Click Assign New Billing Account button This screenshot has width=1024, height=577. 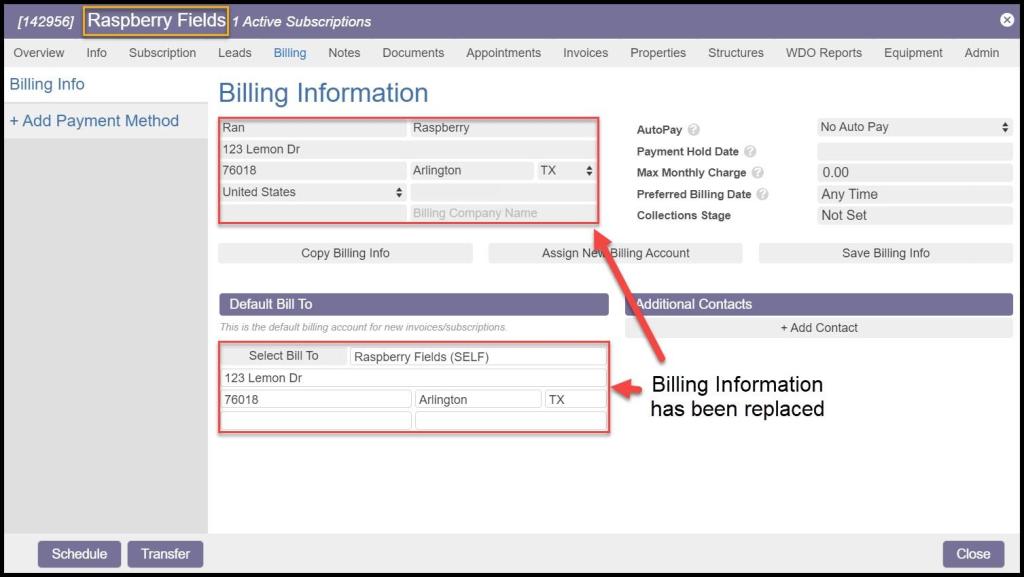coord(615,253)
